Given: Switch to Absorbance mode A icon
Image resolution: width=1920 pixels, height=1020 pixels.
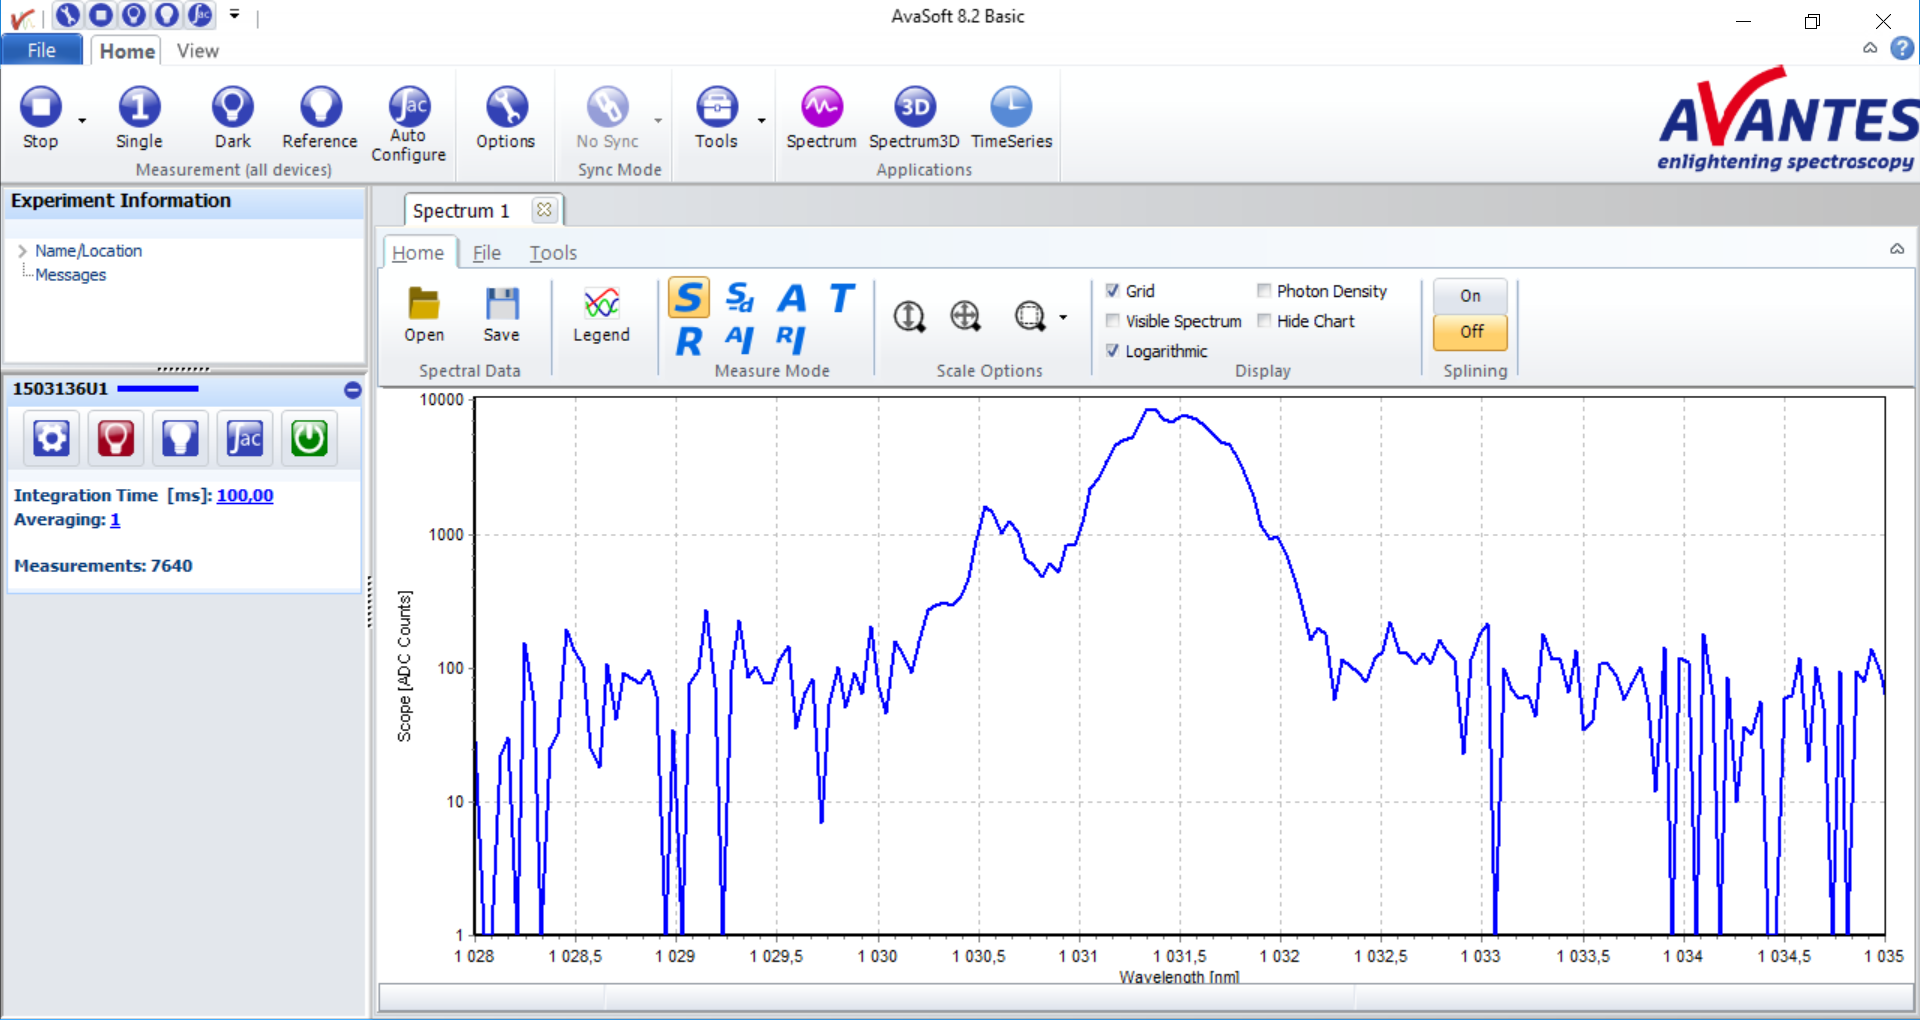Looking at the screenshot, I should [x=792, y=298].
